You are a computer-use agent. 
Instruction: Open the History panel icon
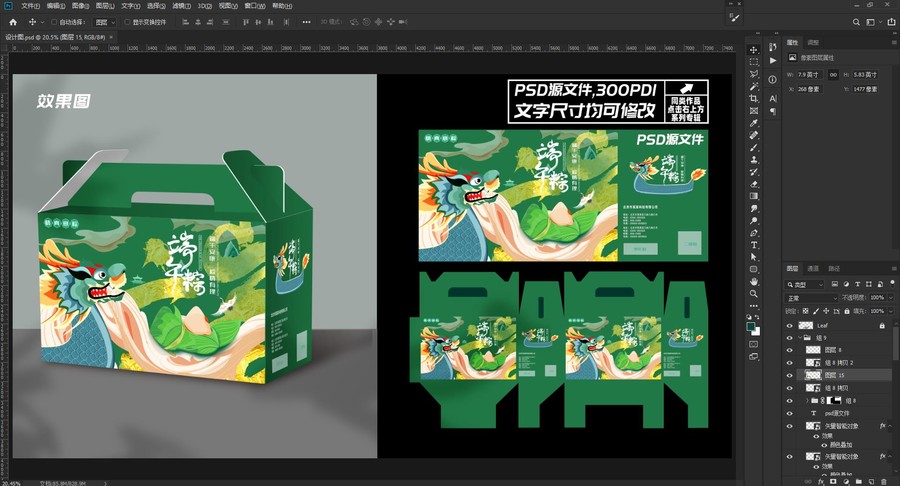pyautogui.click(x=773, y=47)
